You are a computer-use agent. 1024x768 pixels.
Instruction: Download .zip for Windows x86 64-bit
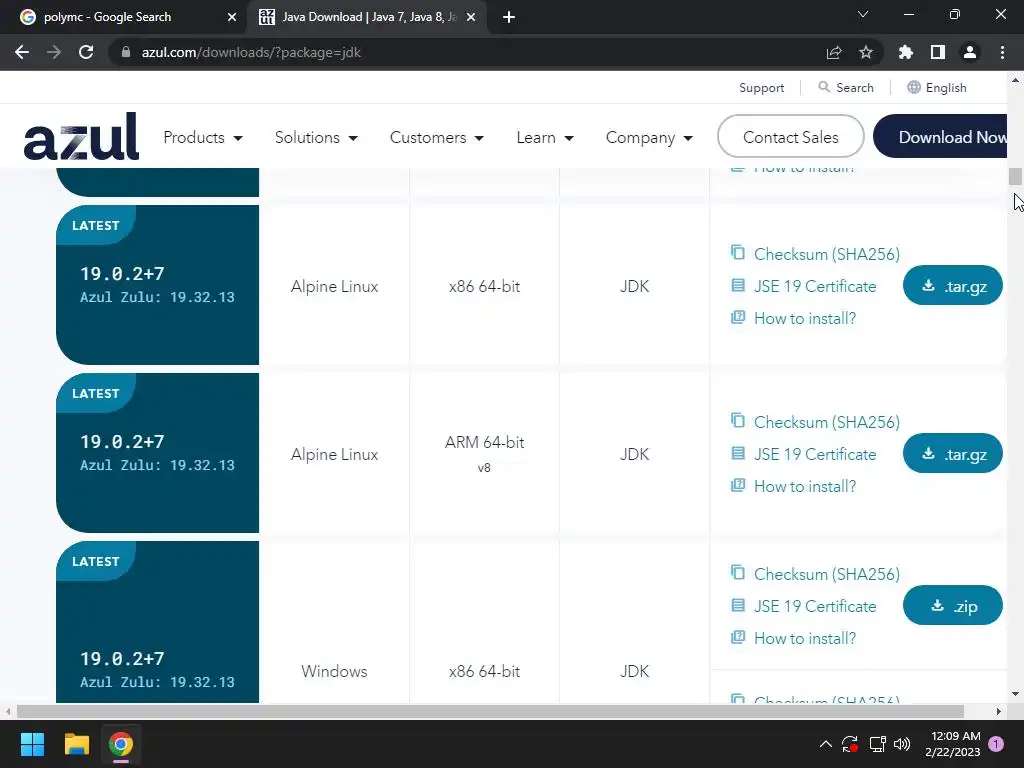pos(952,605)
